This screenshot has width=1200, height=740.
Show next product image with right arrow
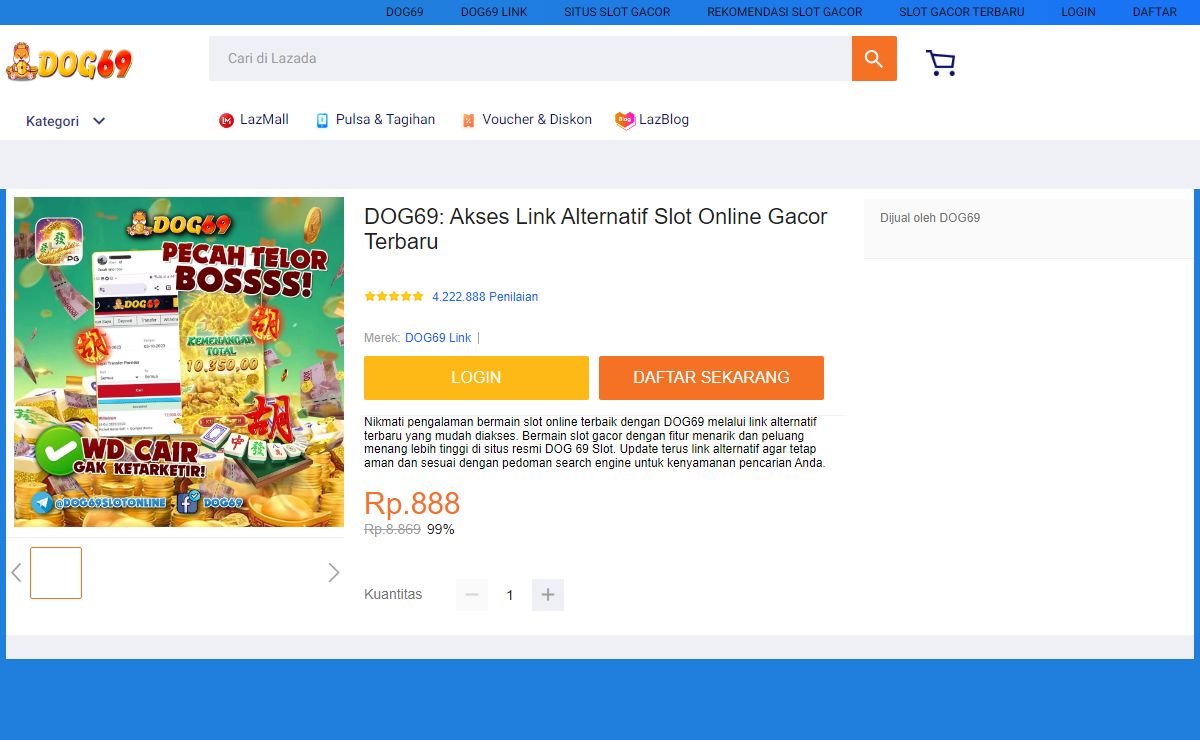tap(334, 573)
